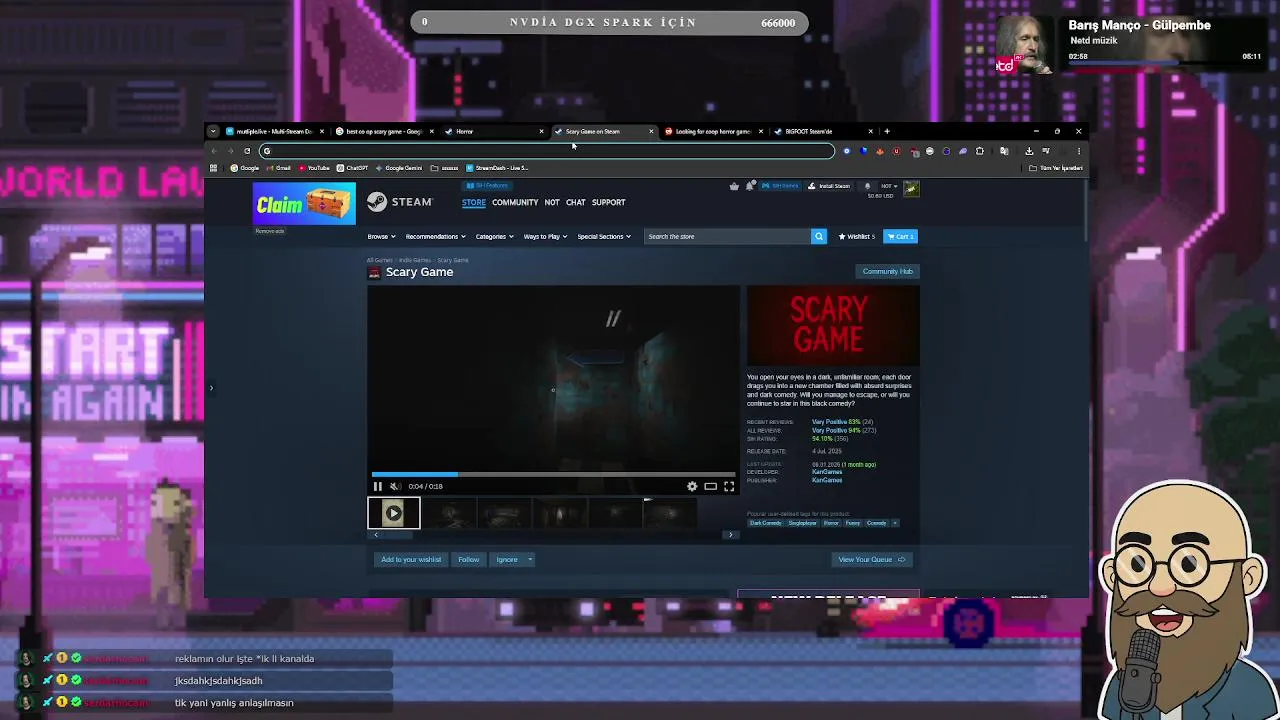This screenshot has height=720, width=1280.
Task: Expand the Special Sections dropdown
Action: (604, 236)
